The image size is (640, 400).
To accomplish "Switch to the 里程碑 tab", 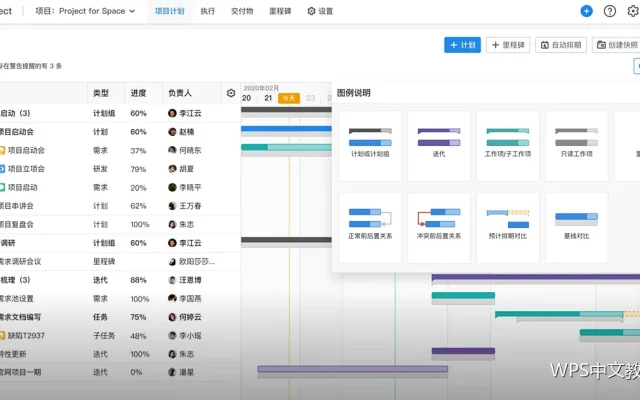I will coord(280,11).
